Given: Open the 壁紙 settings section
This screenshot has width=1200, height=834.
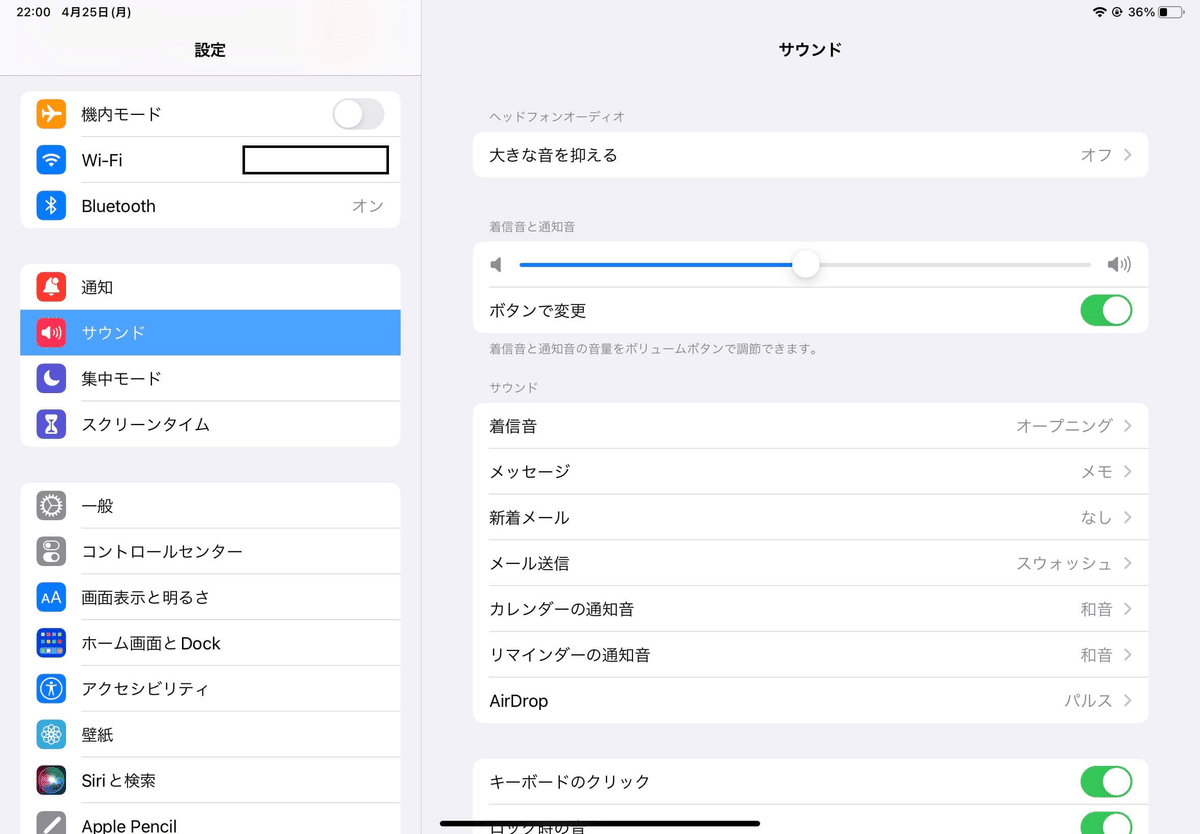Looking at the screenshot, I should click(x=210, y=734).
